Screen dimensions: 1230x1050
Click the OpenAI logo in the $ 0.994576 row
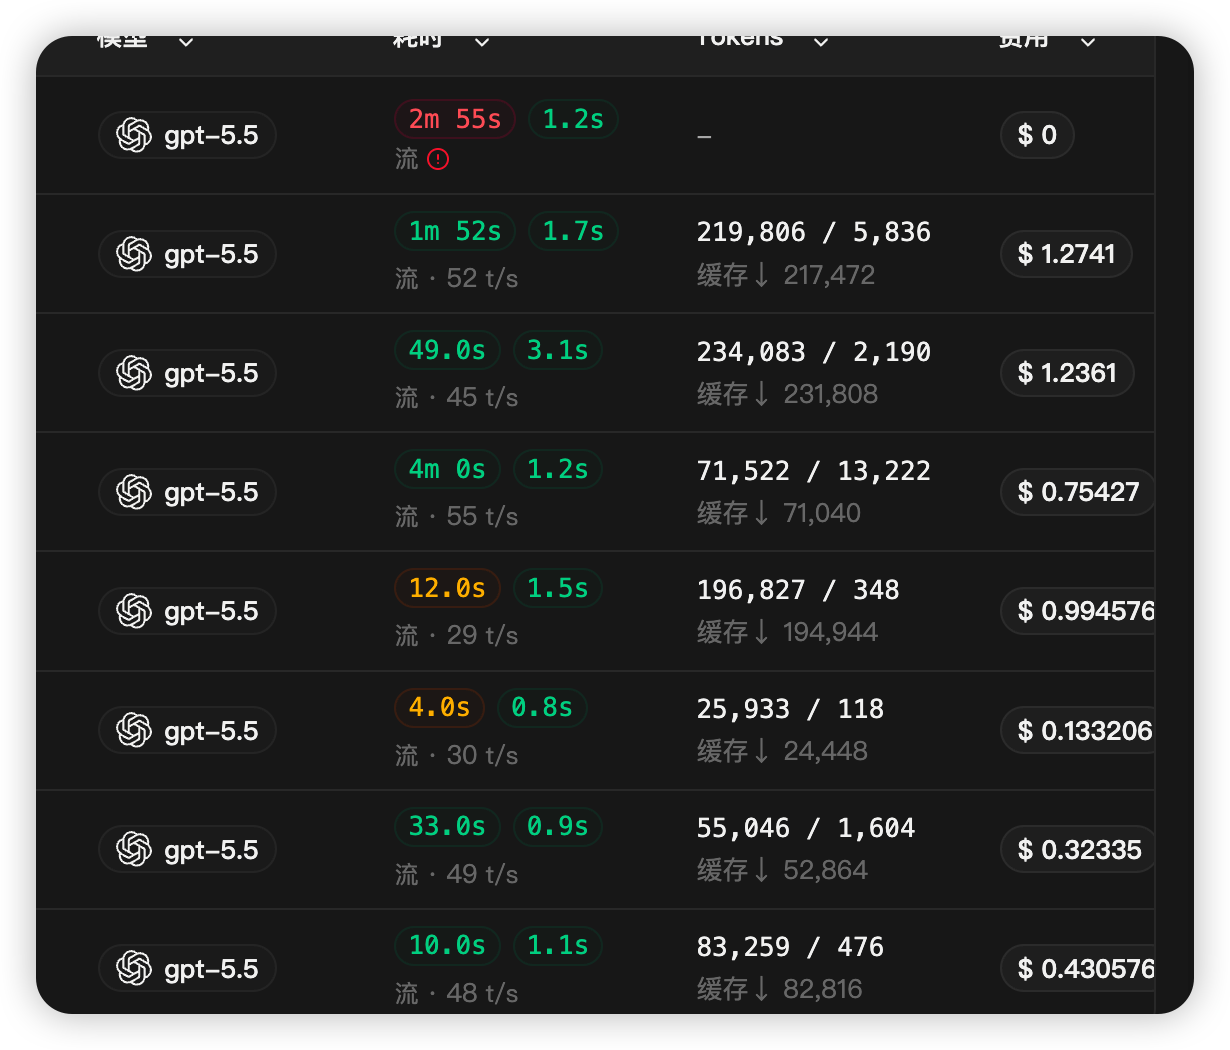click(x=134, y=611)
